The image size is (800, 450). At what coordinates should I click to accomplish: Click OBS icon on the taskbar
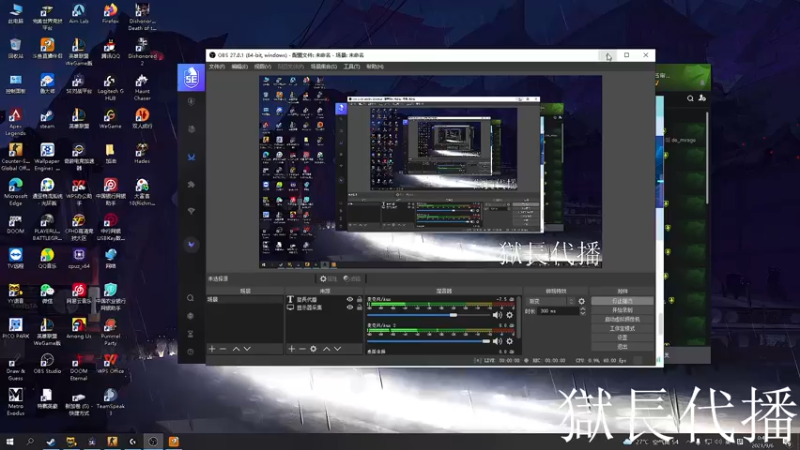(x=153, y=442)
